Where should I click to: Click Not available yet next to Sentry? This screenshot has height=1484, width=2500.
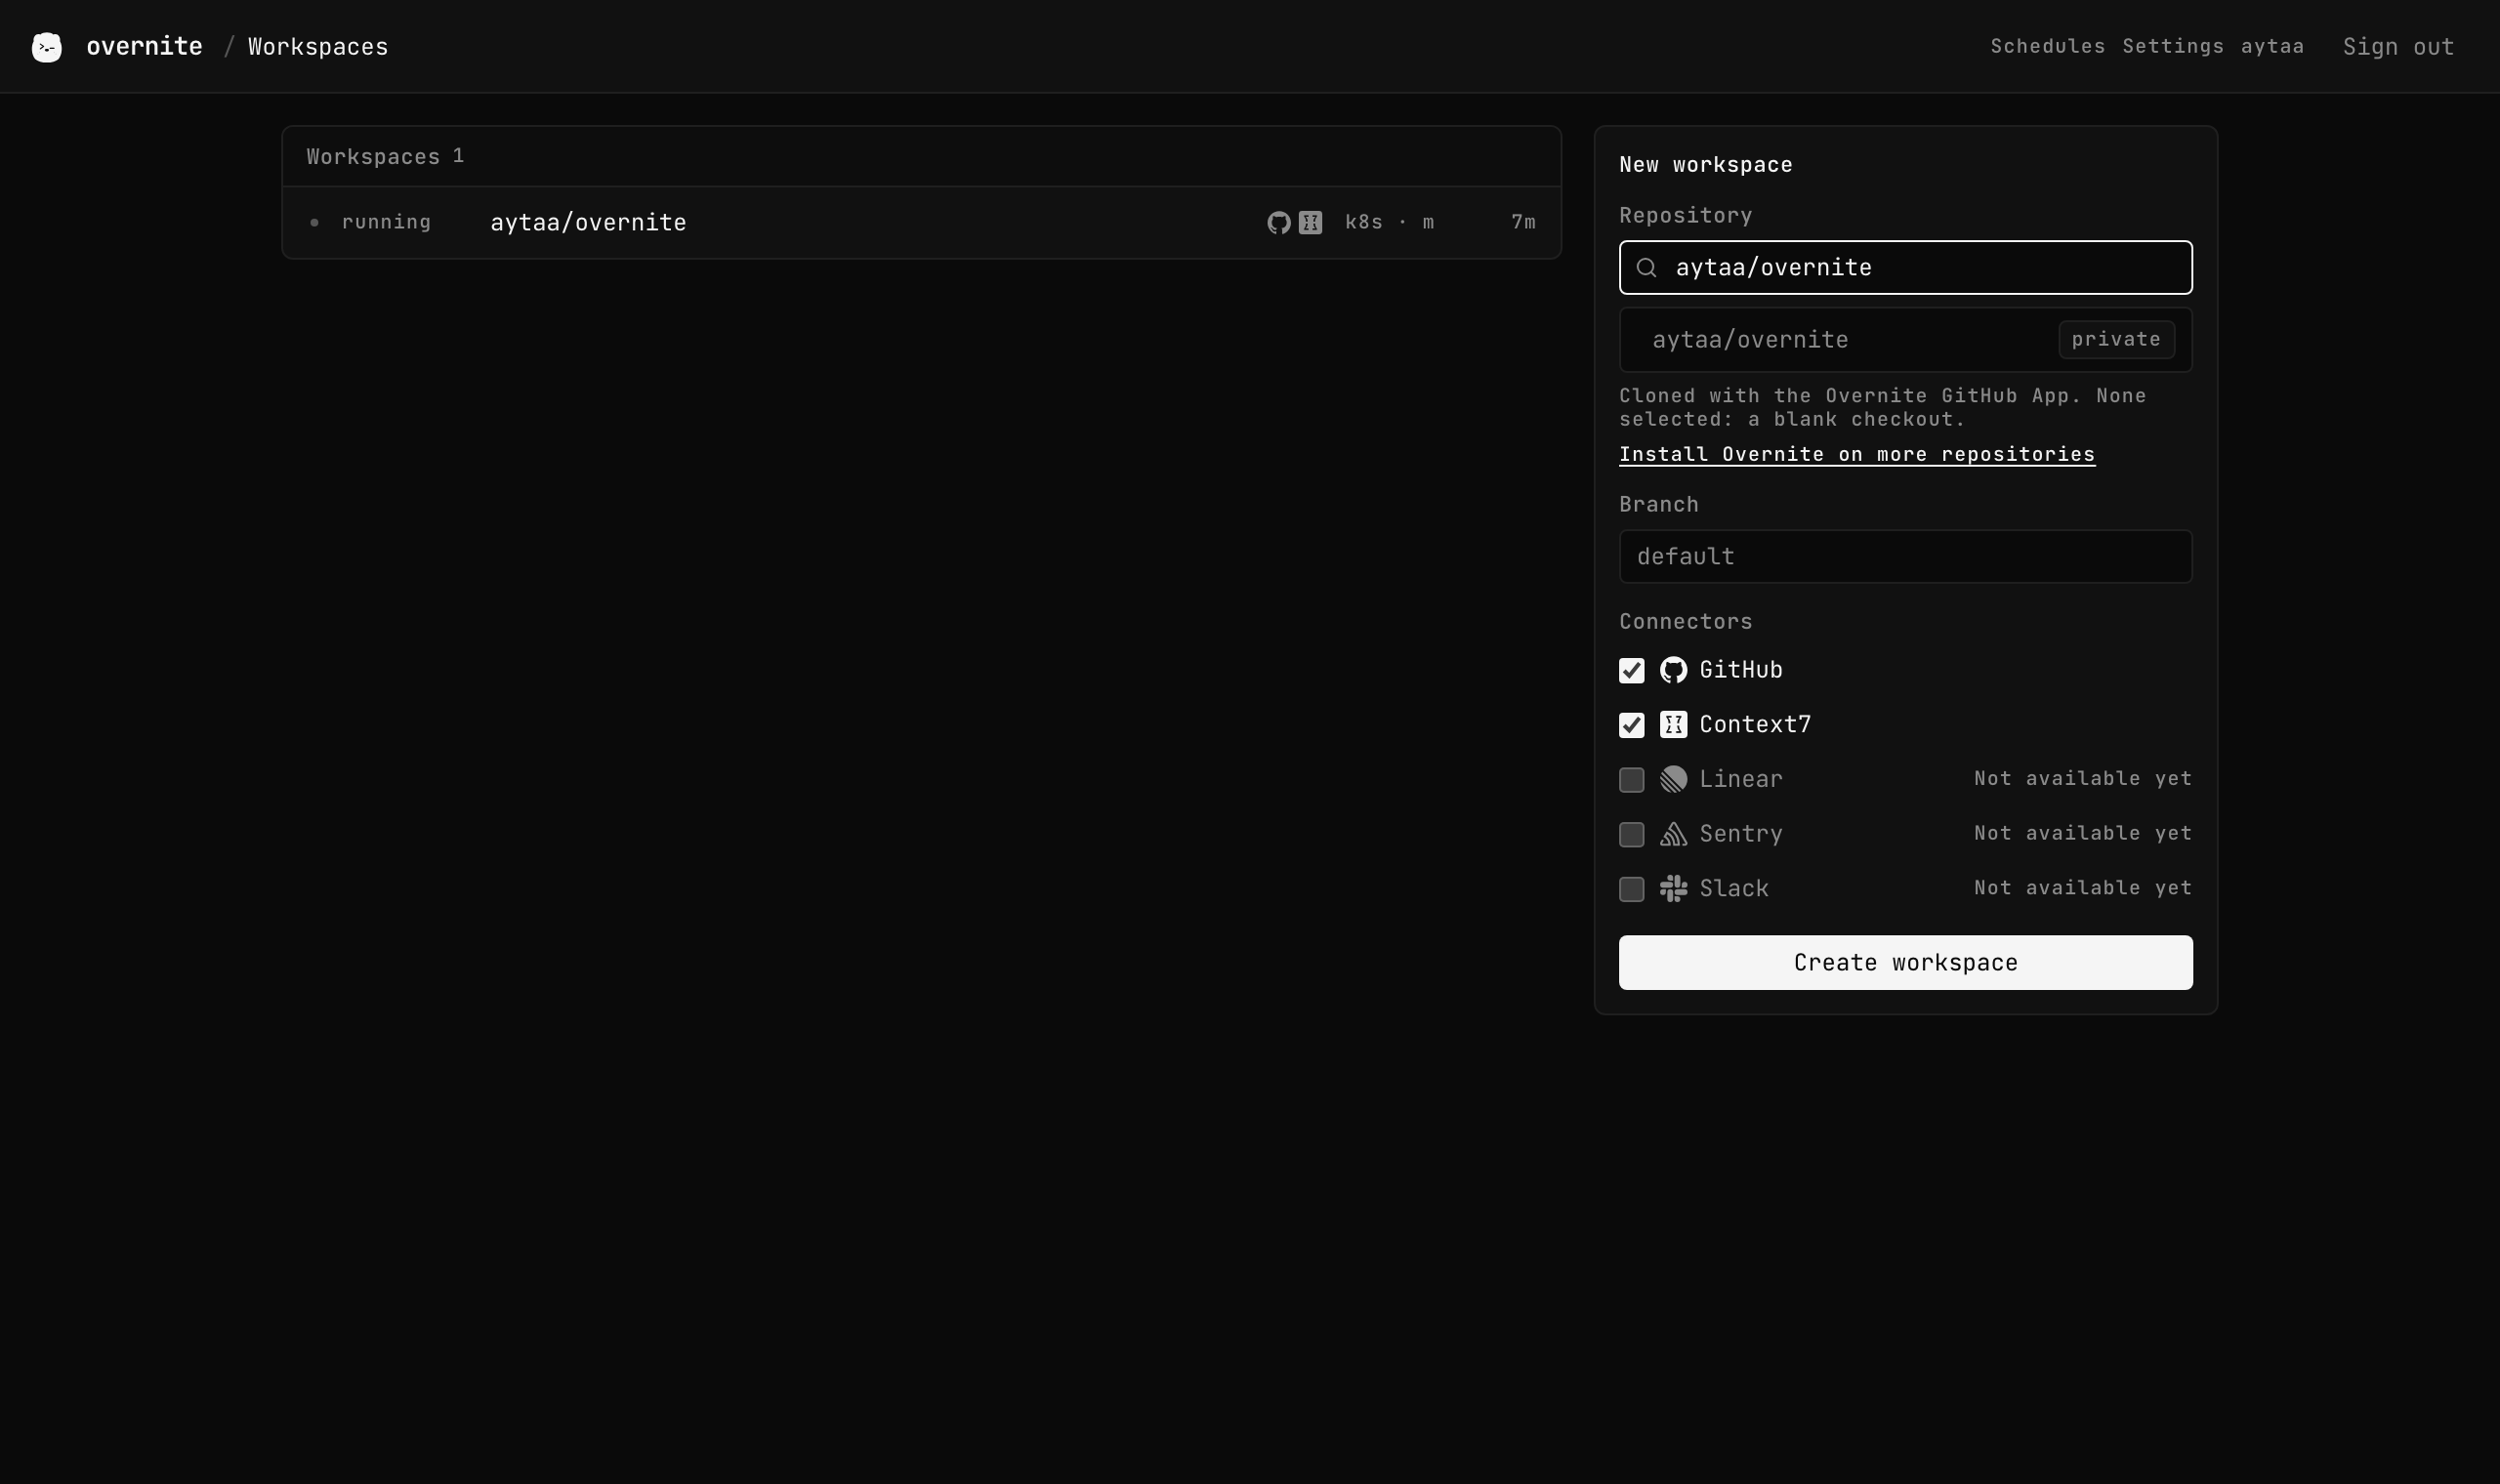click(x=2082, y=834)
